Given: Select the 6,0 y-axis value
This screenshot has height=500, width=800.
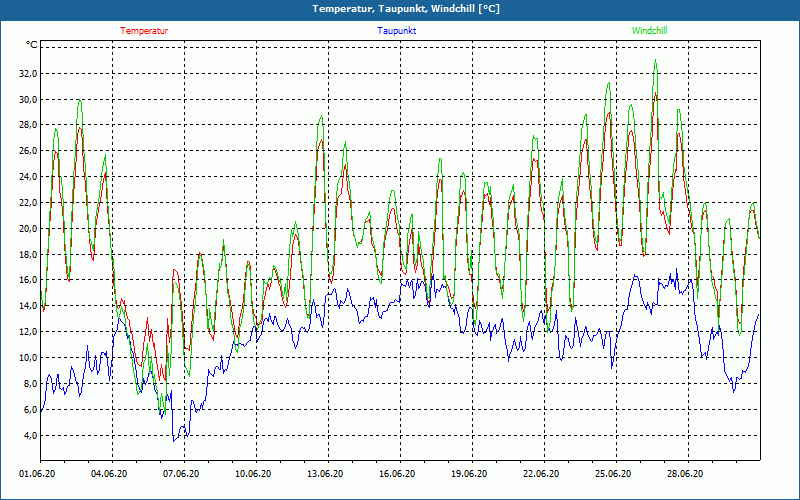Looking at the screenshot, I should coord(30,410).
